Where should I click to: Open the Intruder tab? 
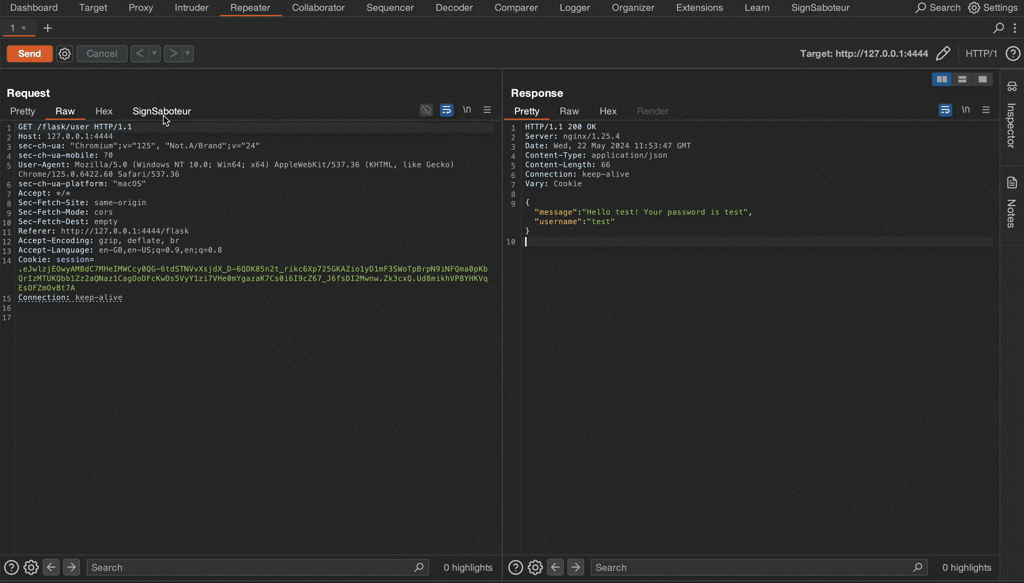point(191,8)
